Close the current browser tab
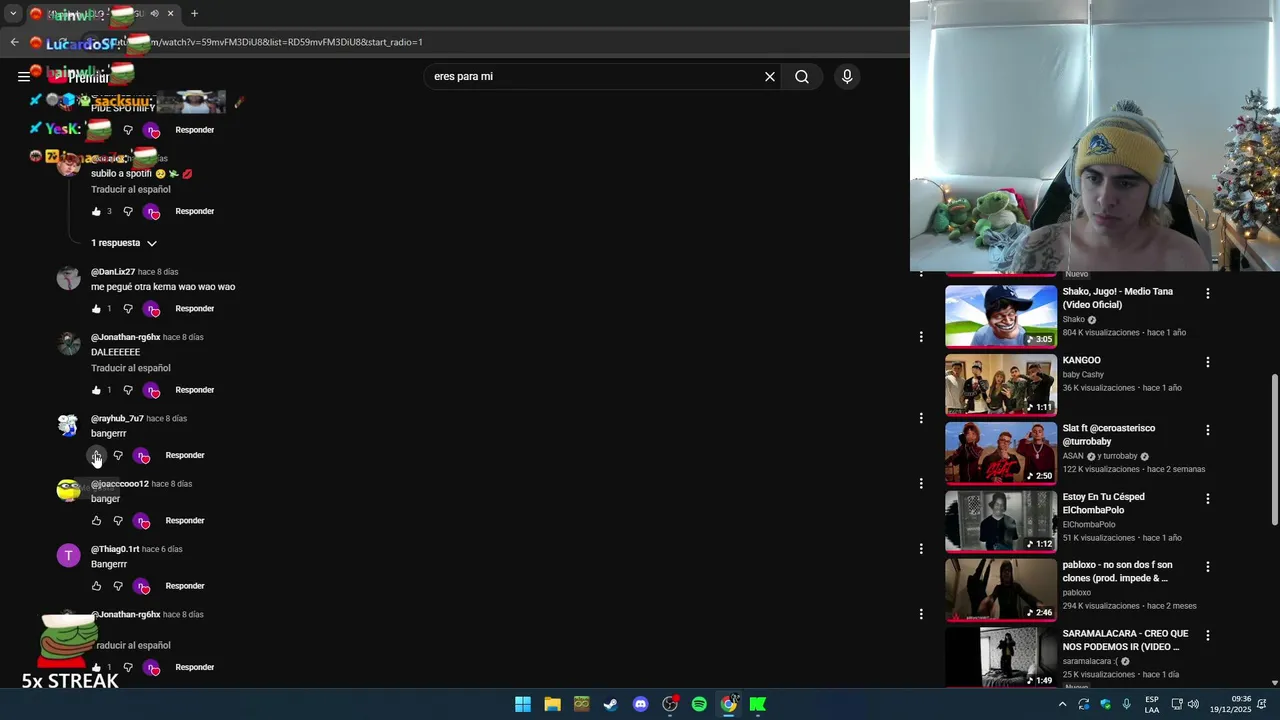Viewport: 1280px width, 720px height. pyautogui.click(x=170, y=14)
